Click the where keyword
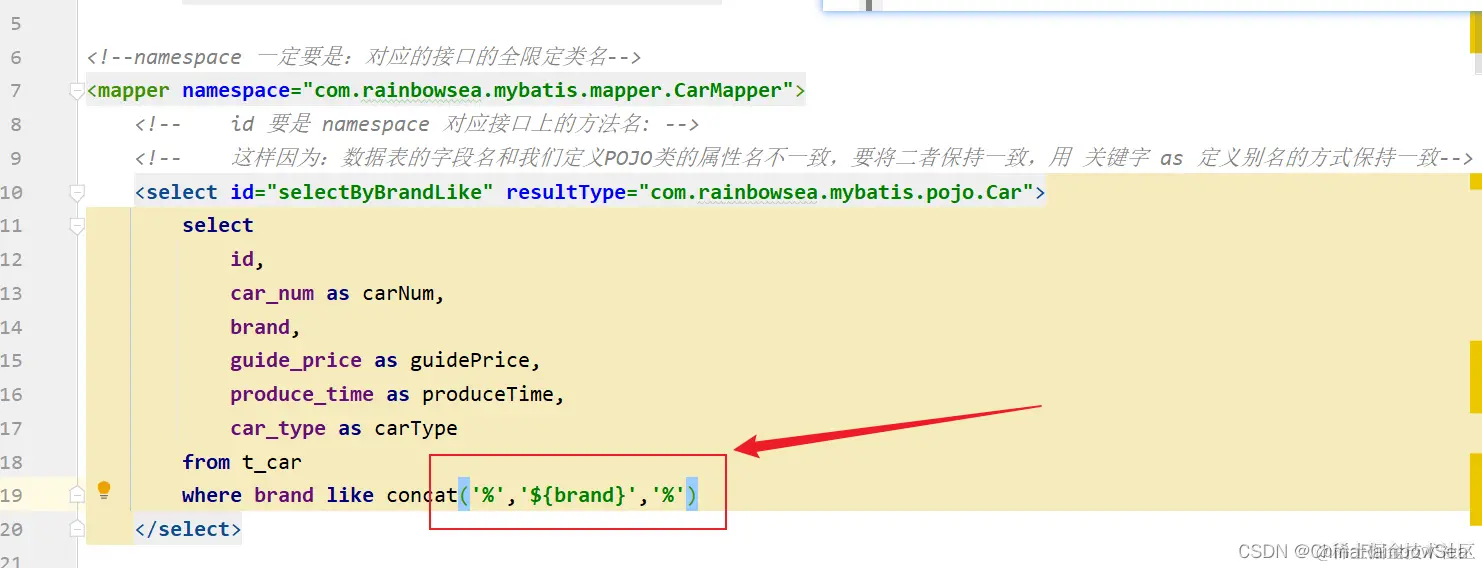The width and height of the screenshot is (1482, 568). tap(212, 496)
